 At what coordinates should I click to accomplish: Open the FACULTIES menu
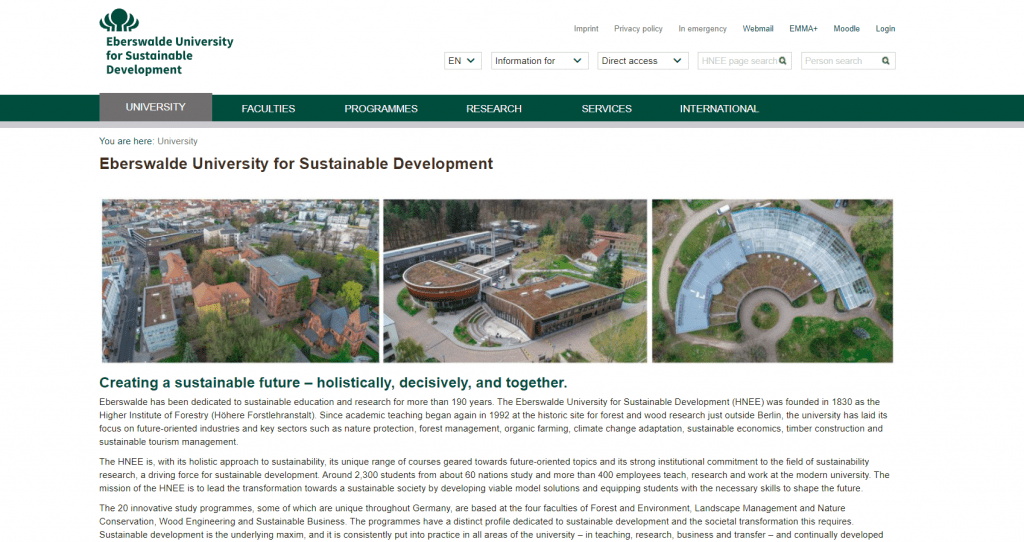pyautogui.click(x=268, y=109)
